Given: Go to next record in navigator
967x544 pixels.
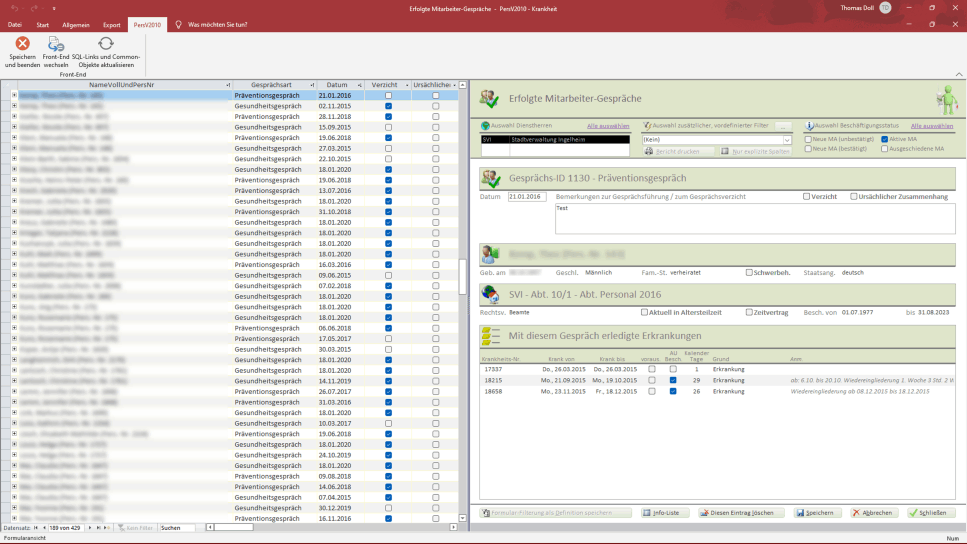Looking at the screenshot, I should (x=89, y=527).
